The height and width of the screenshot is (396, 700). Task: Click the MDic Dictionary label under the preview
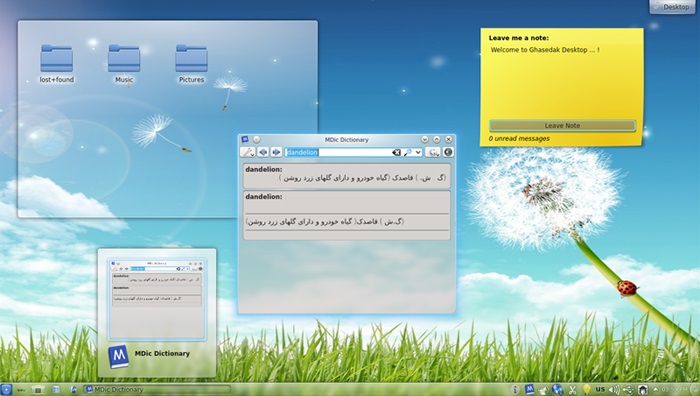point(162,353)
